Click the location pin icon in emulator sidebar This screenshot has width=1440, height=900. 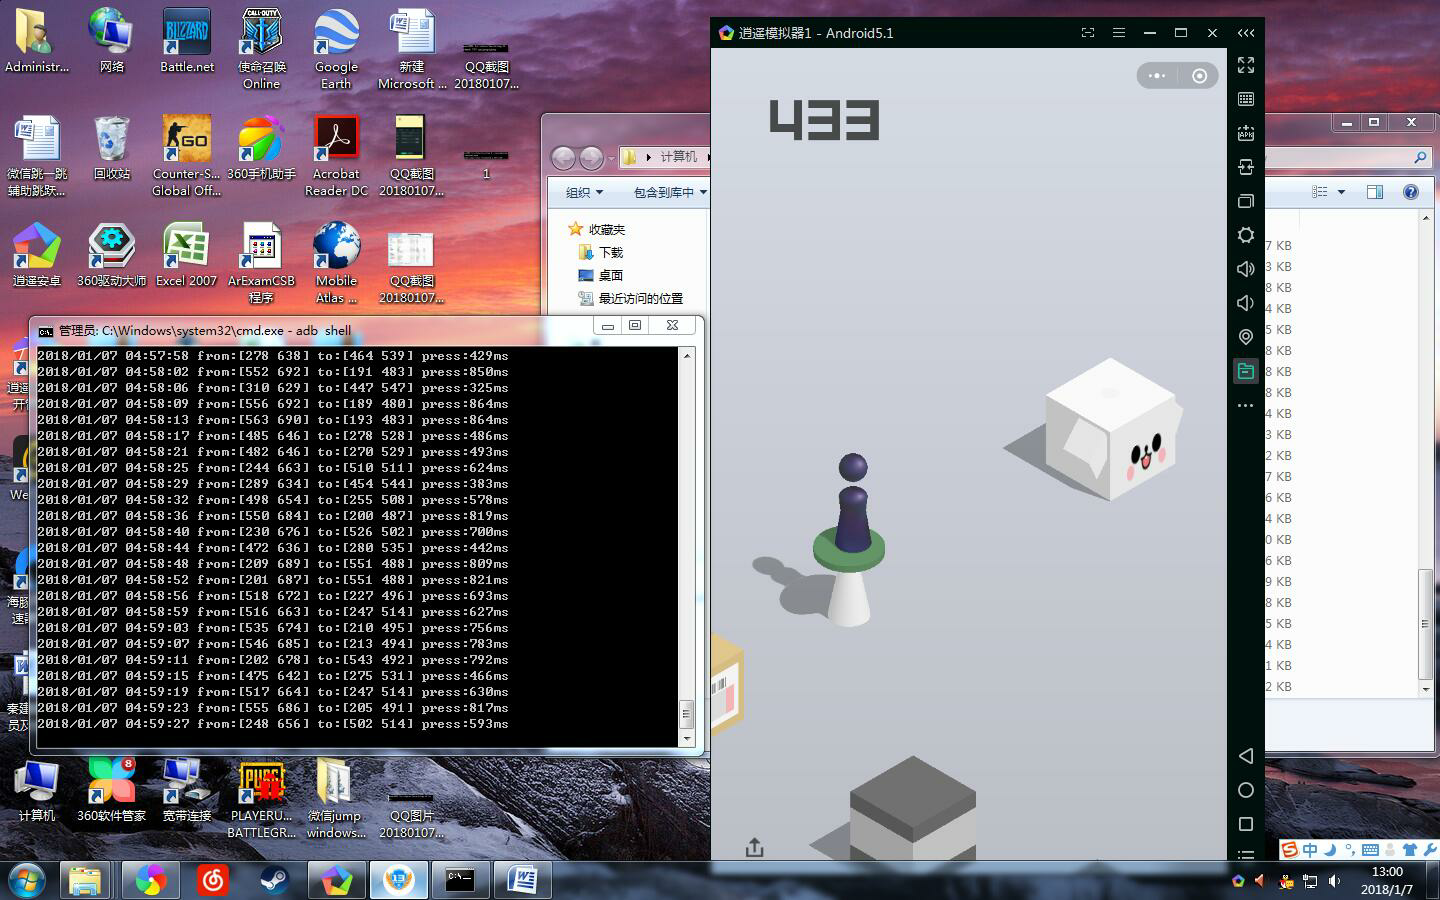[1246, 337]
